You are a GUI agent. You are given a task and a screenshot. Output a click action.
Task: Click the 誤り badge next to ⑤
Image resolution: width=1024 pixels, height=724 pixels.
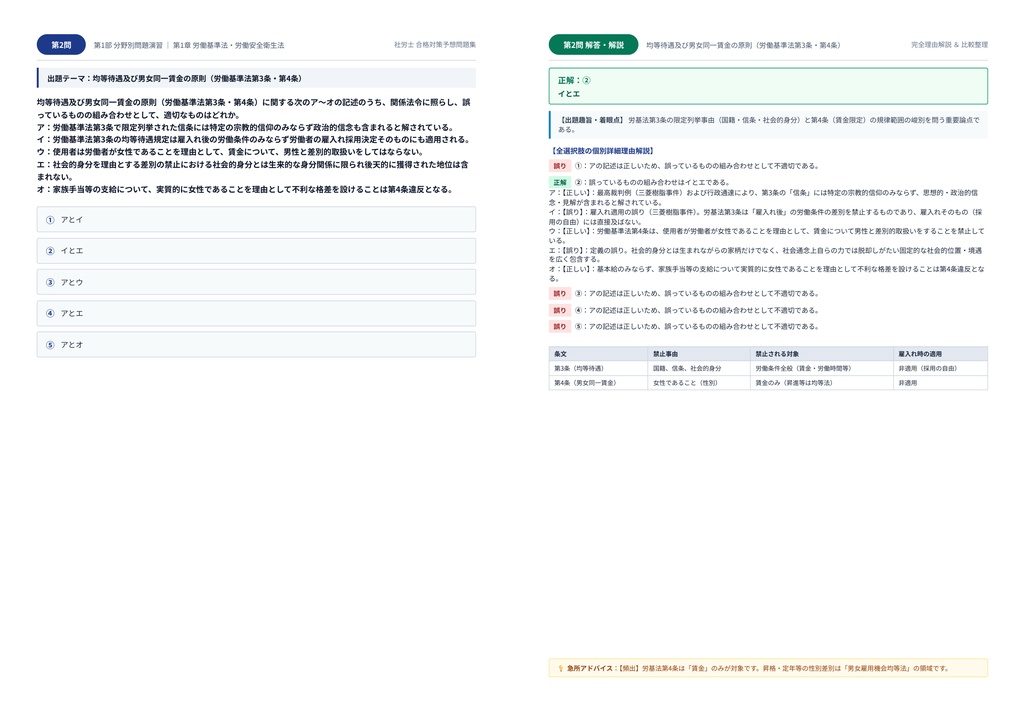560,326
